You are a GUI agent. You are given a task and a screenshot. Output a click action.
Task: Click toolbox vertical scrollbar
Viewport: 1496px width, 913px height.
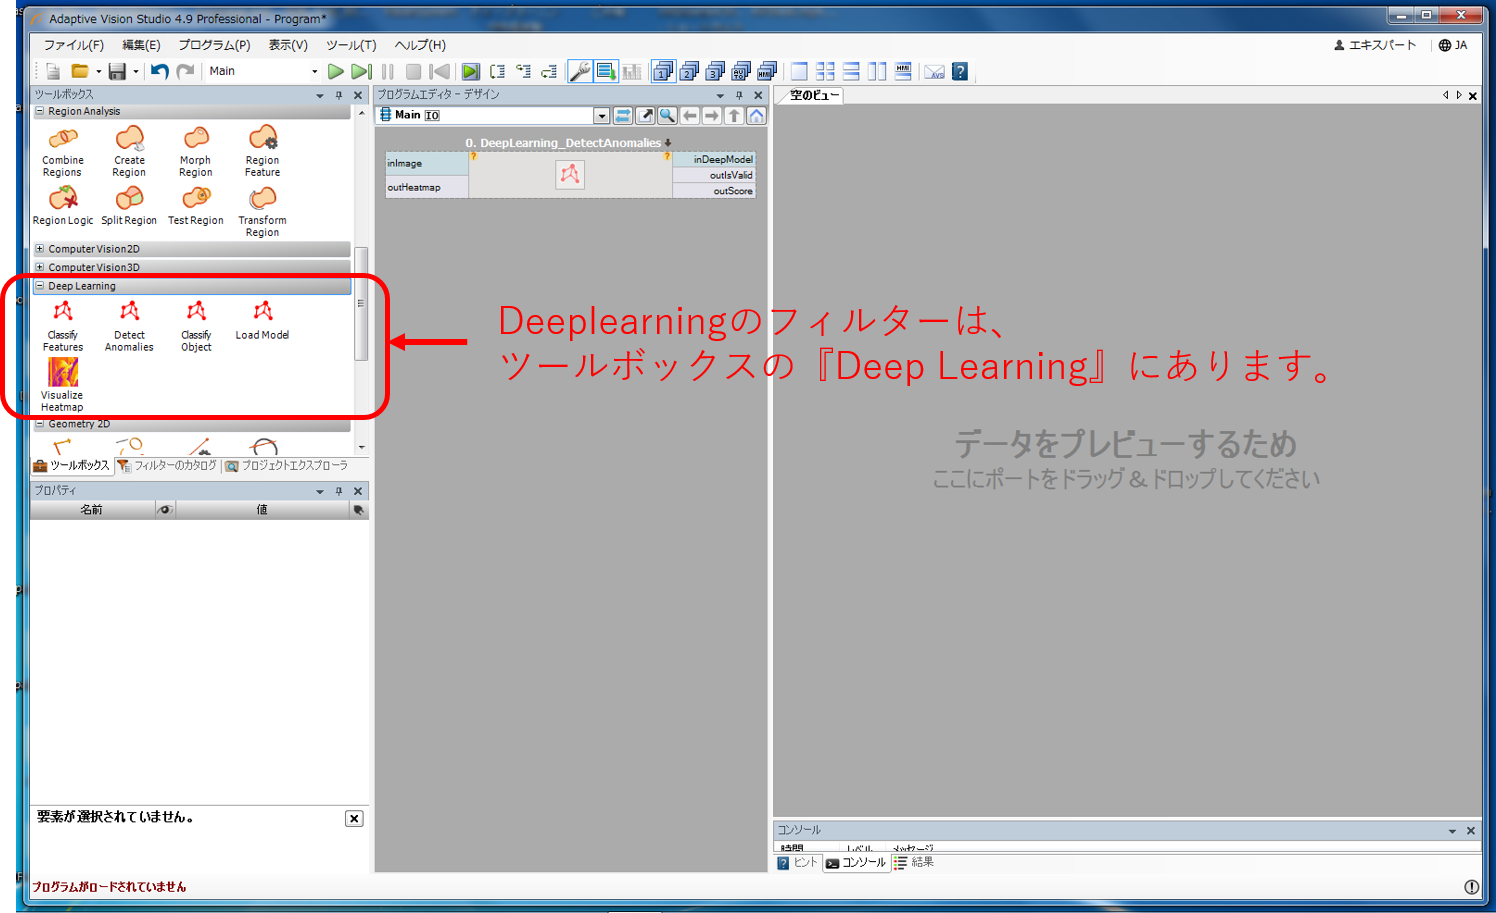point(361,303)
